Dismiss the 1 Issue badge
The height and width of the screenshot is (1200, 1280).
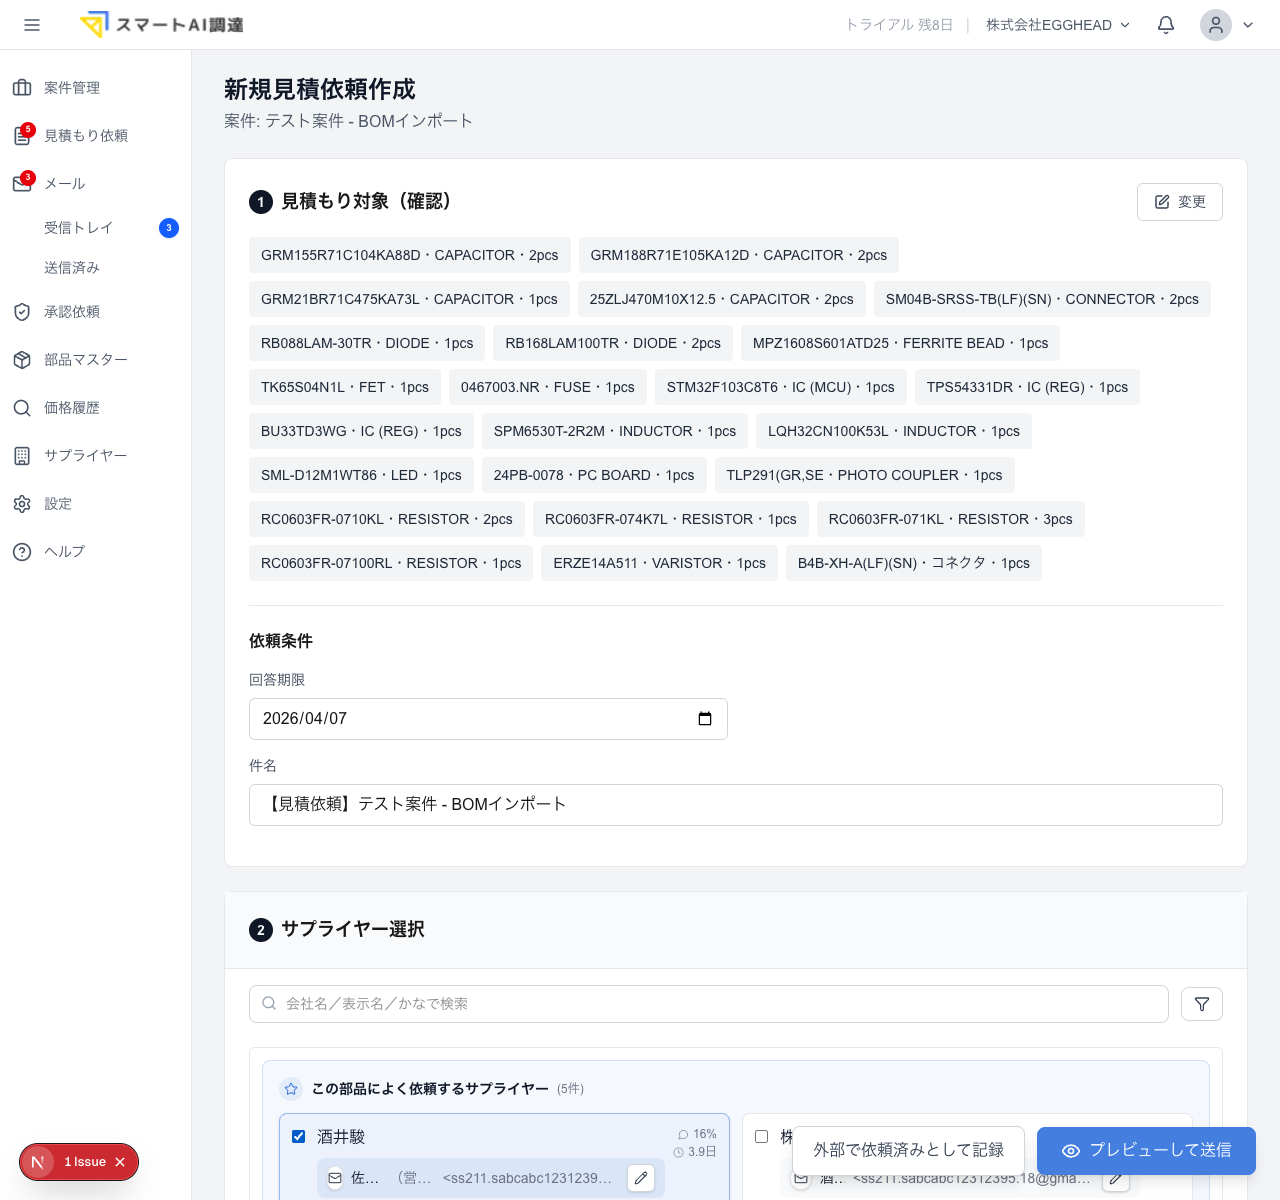pos(120,1162)
